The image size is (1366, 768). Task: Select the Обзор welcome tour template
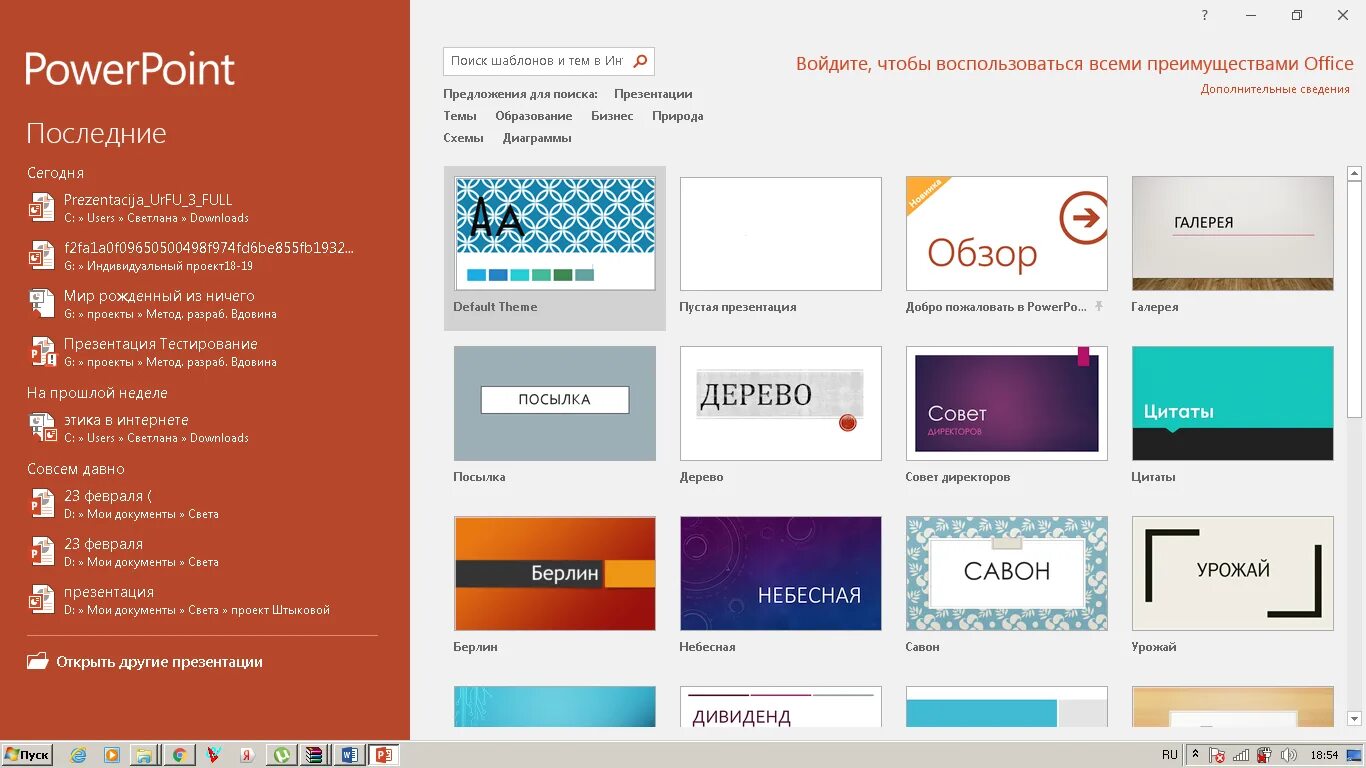[x=1007, y=234]
